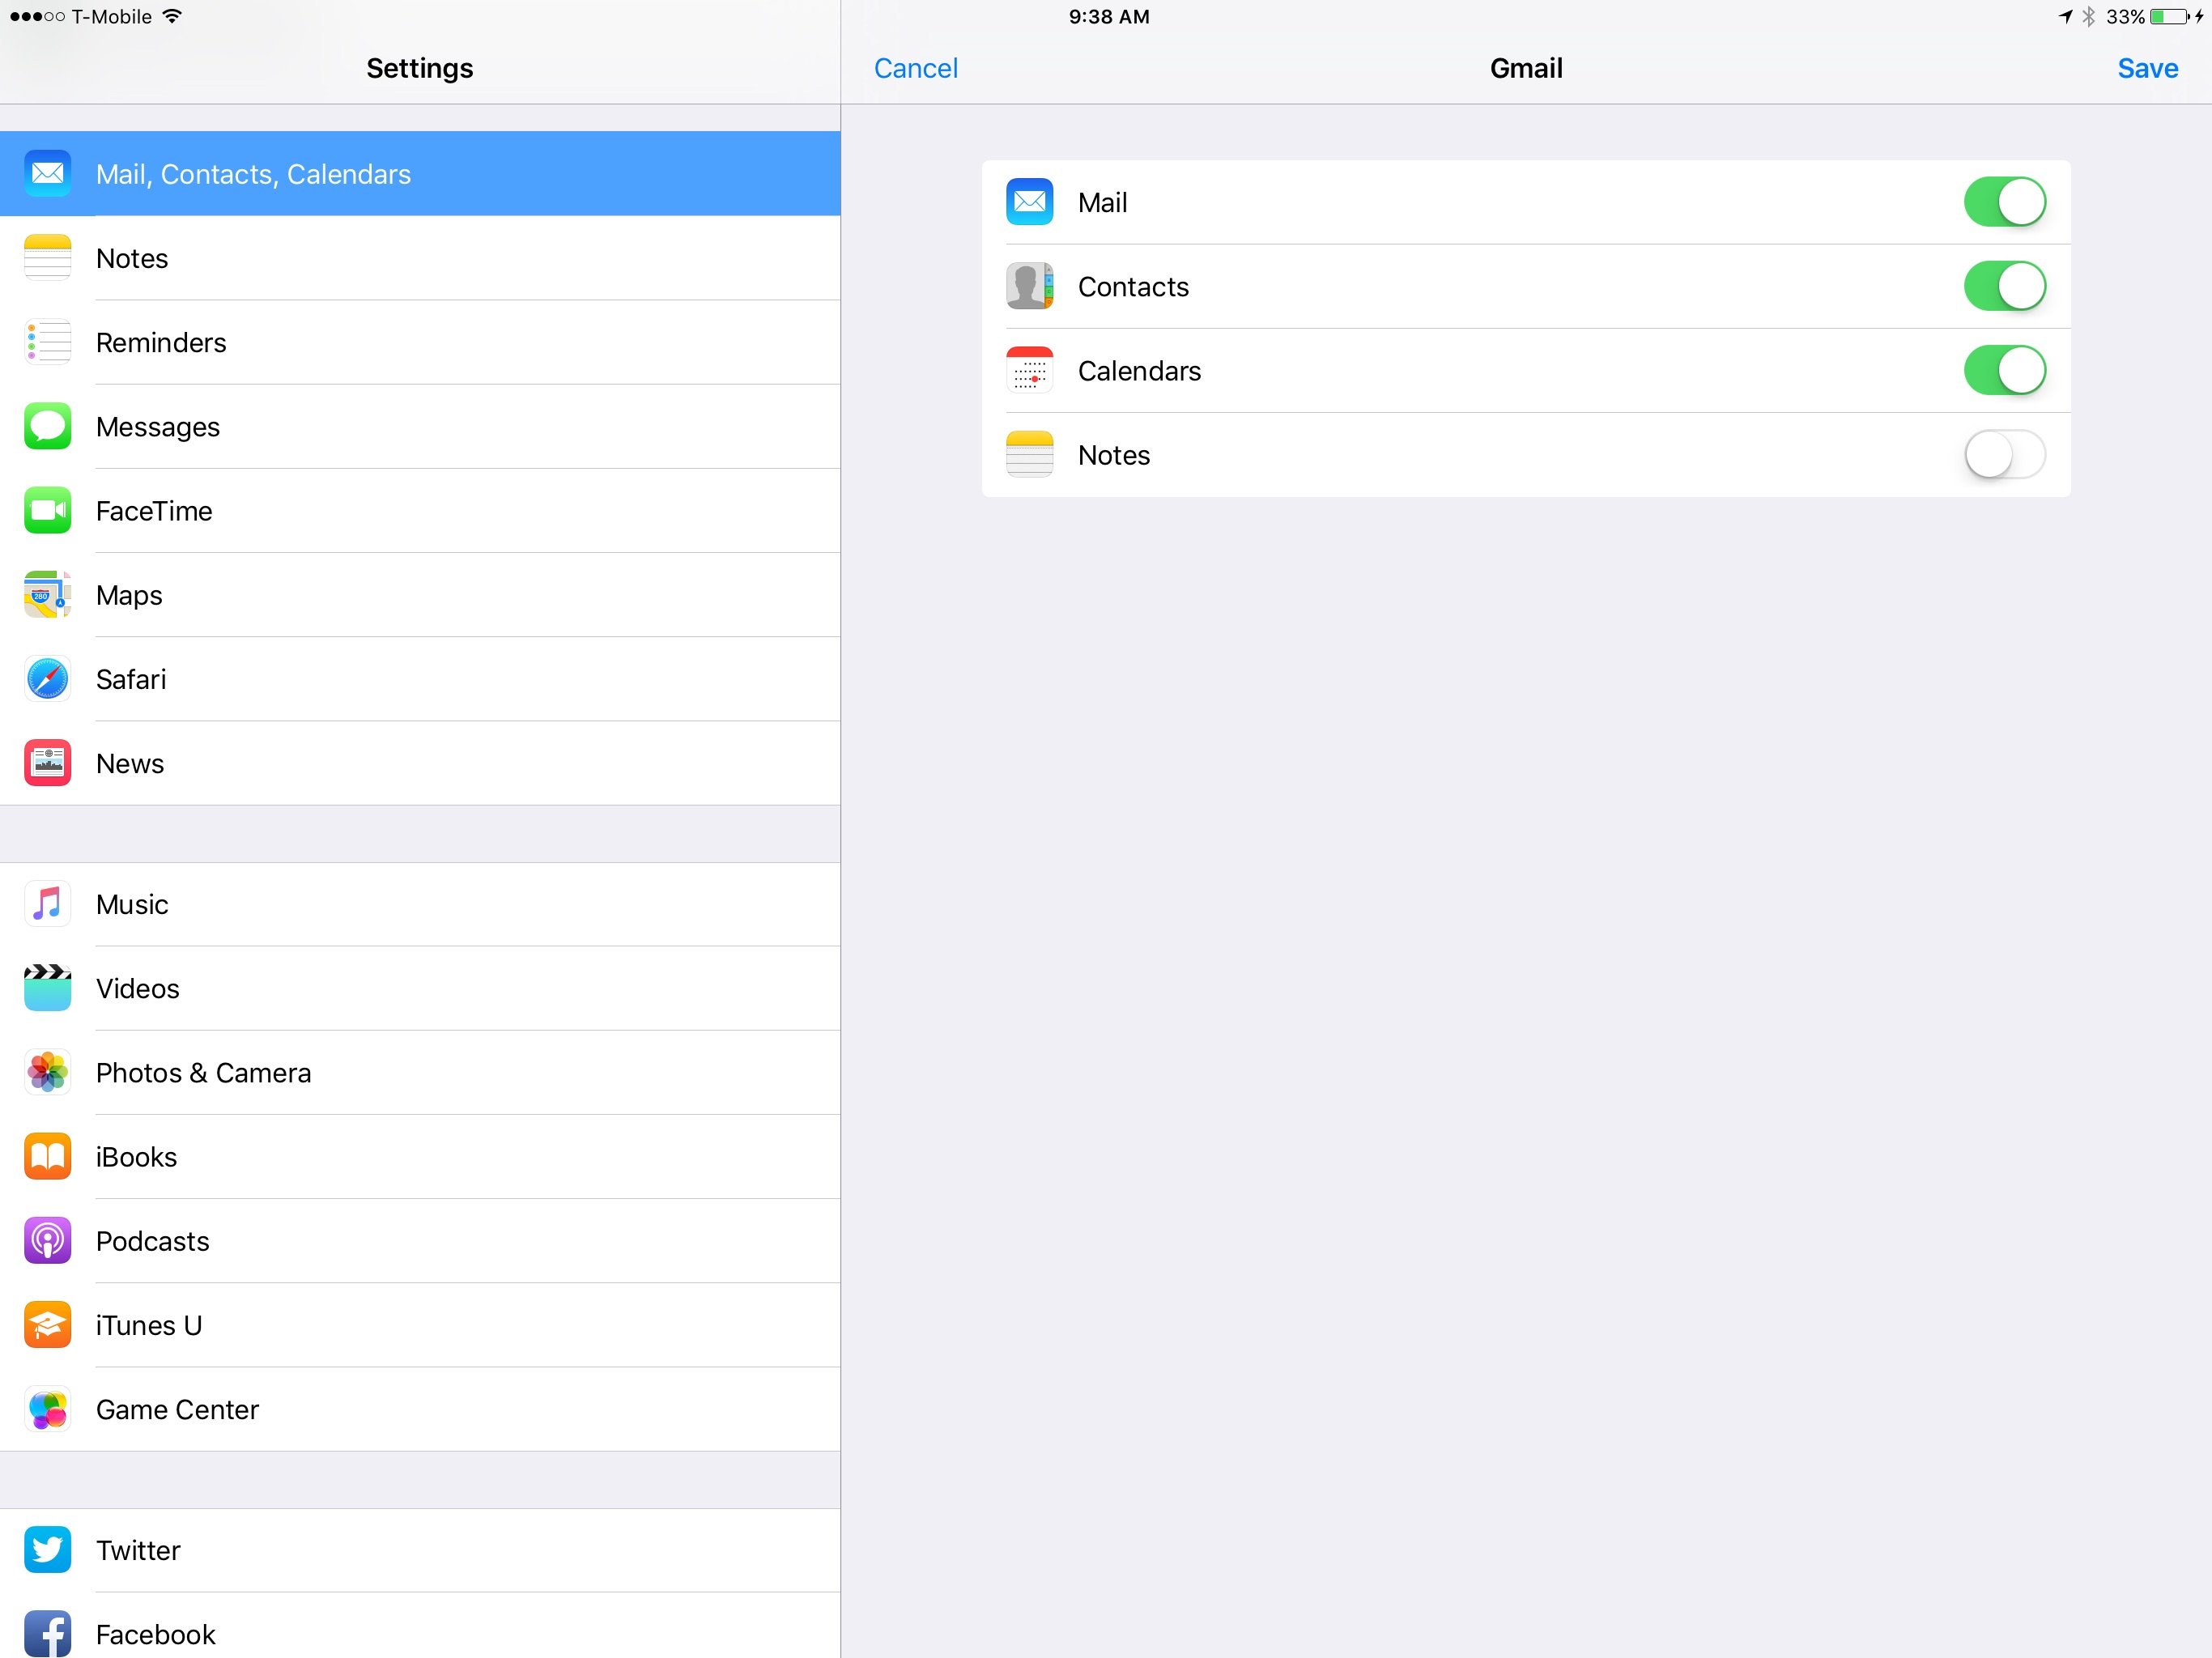Tap the Contacts label in Gmail panel

pyautogui.click(x=1133, y=286)
